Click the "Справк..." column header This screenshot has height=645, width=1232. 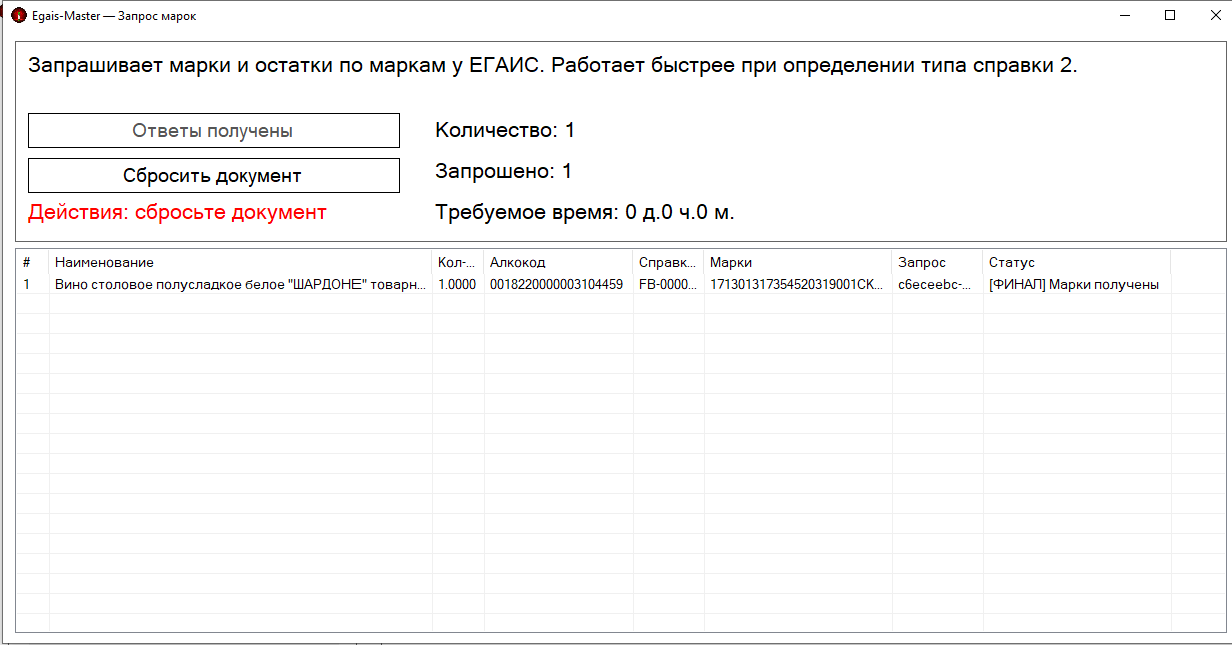pyautogui.click(x=667, y=262)
